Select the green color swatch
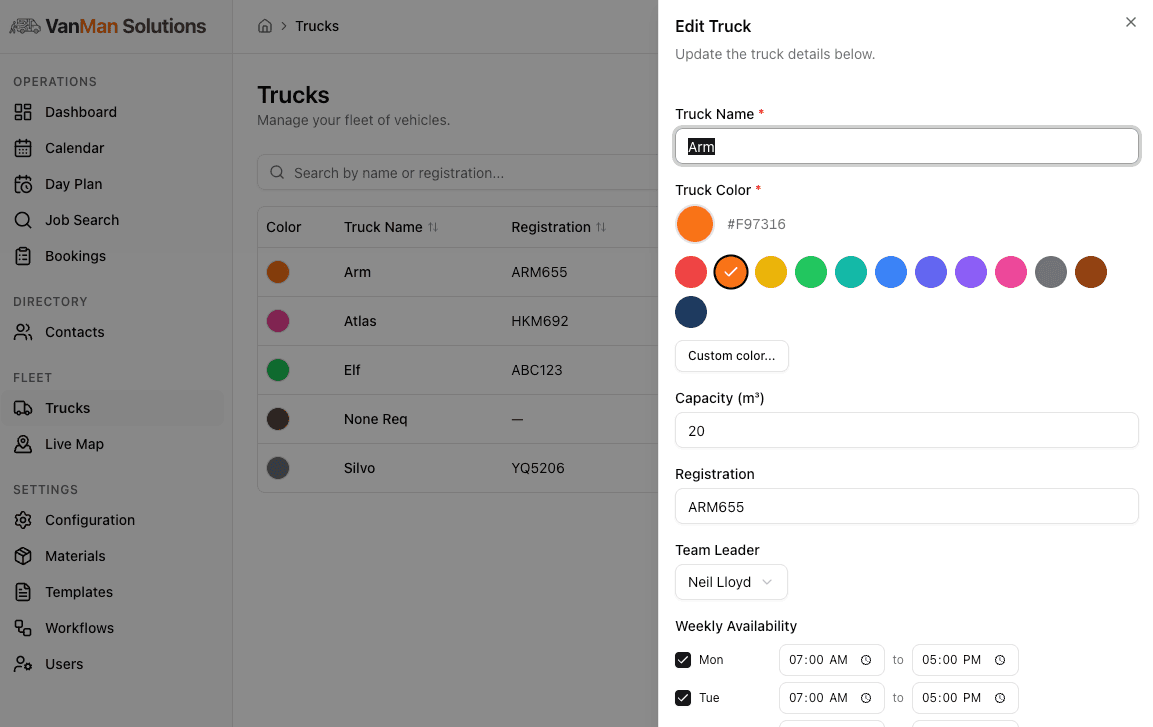Image resolution: width=1153 pixels, height=727 pixels. tap(811, 272)
